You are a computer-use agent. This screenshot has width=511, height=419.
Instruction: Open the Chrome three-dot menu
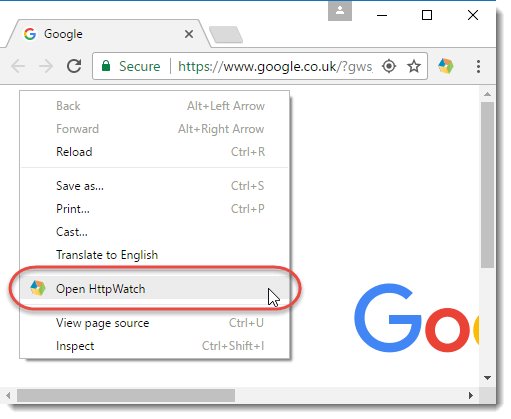478,66
